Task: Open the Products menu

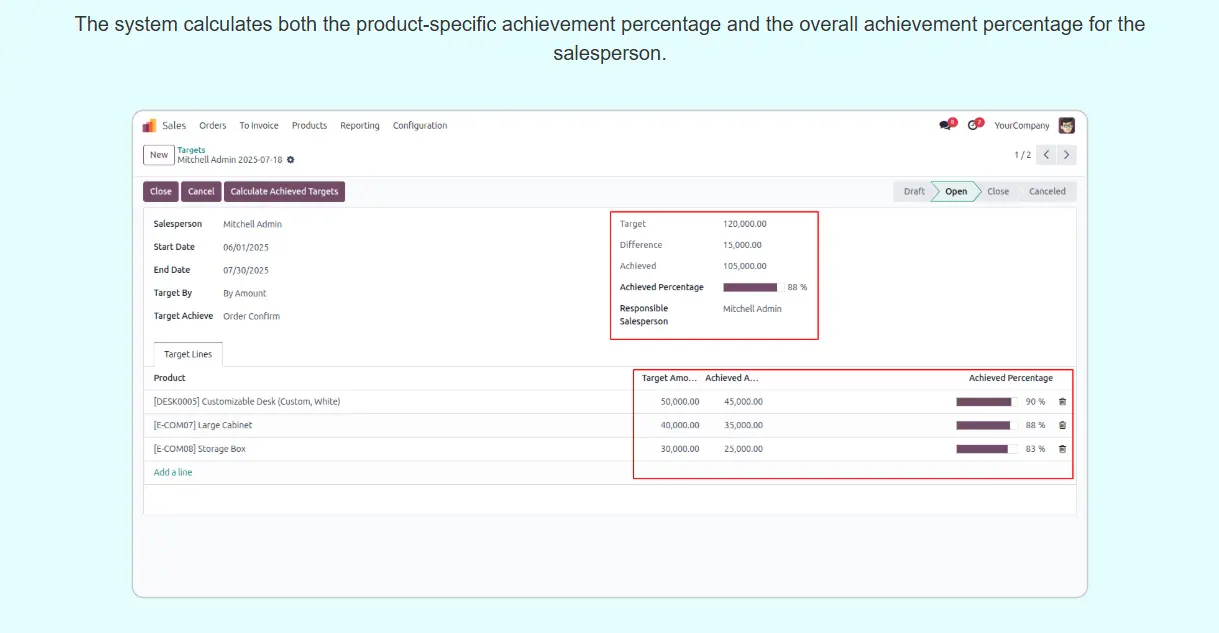Action: click(309, 126)
